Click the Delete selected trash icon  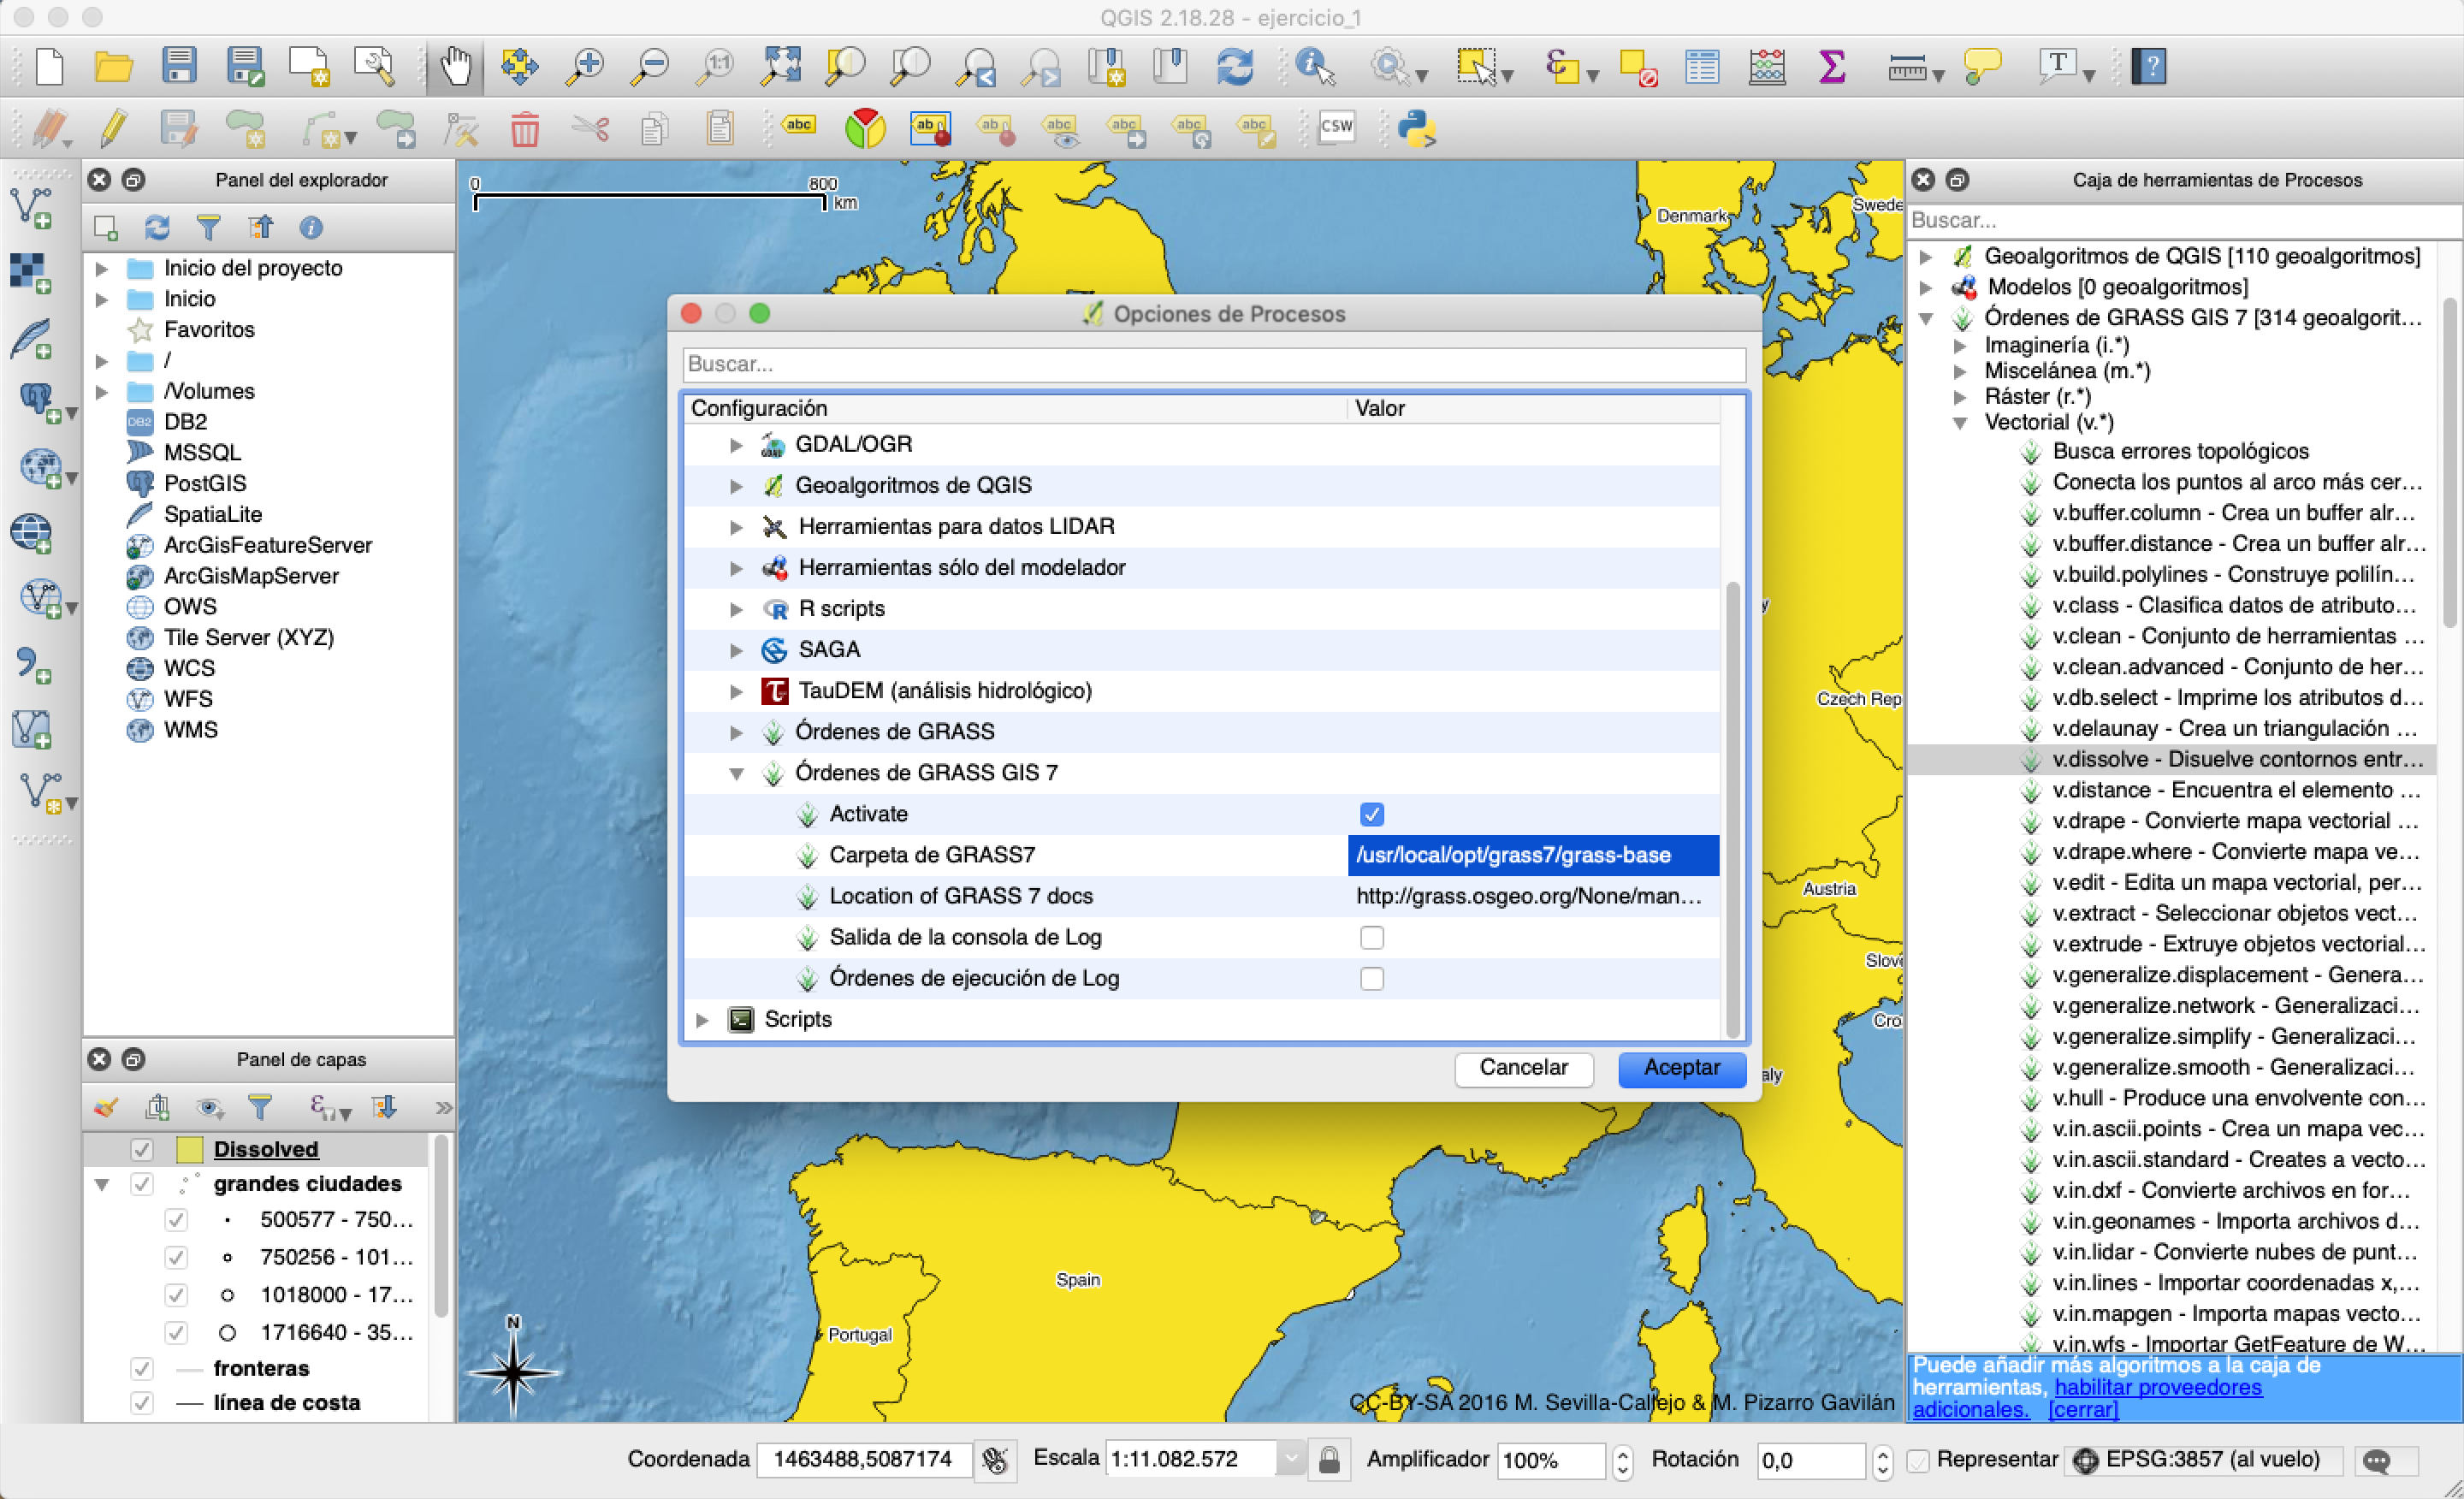coord(525,129)
